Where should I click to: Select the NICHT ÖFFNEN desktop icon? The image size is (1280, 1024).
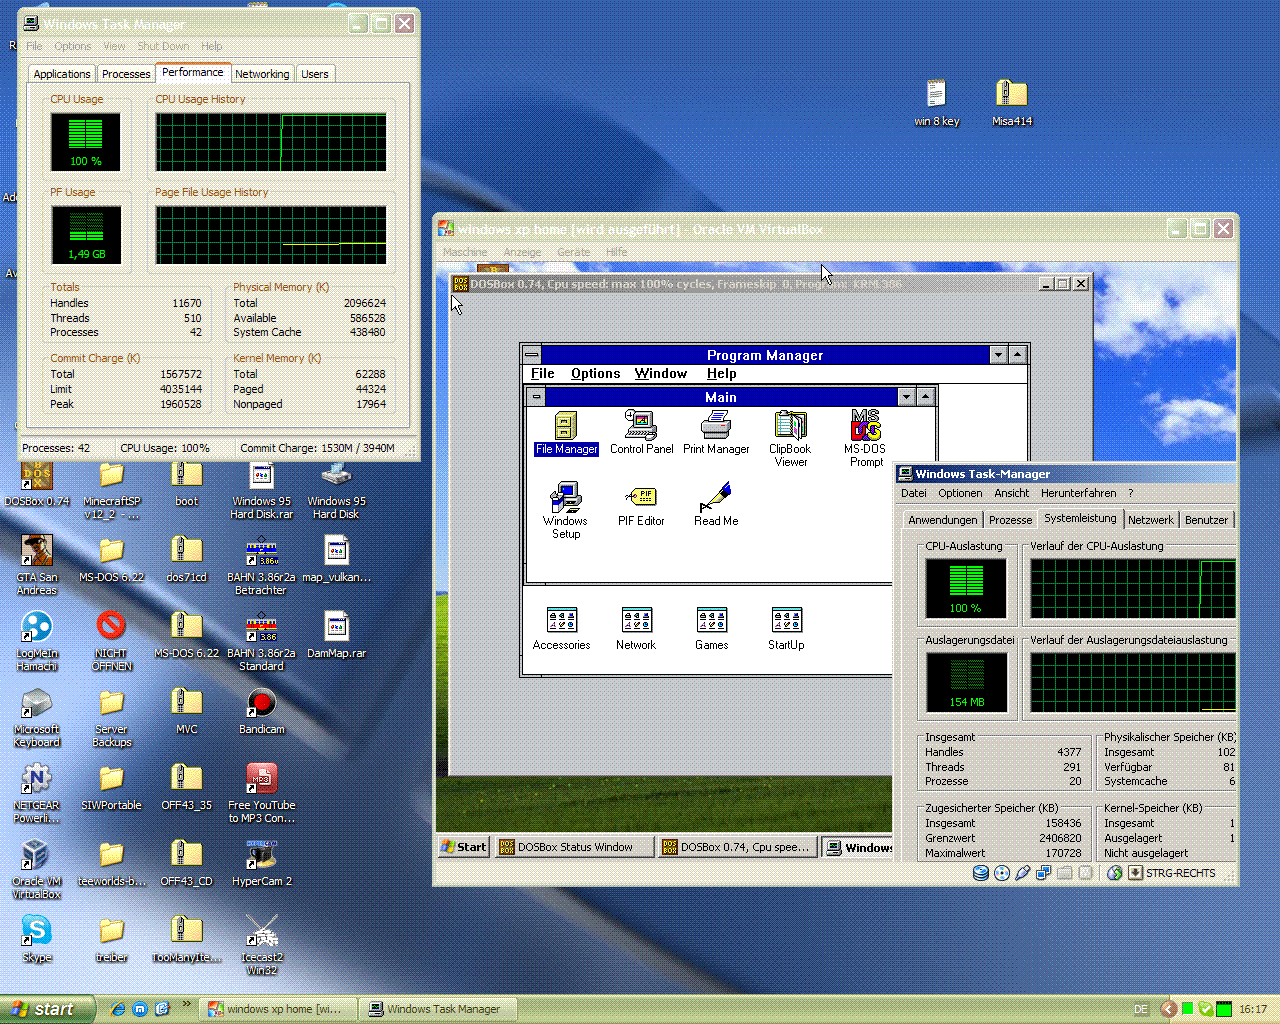tap(111, 641)
